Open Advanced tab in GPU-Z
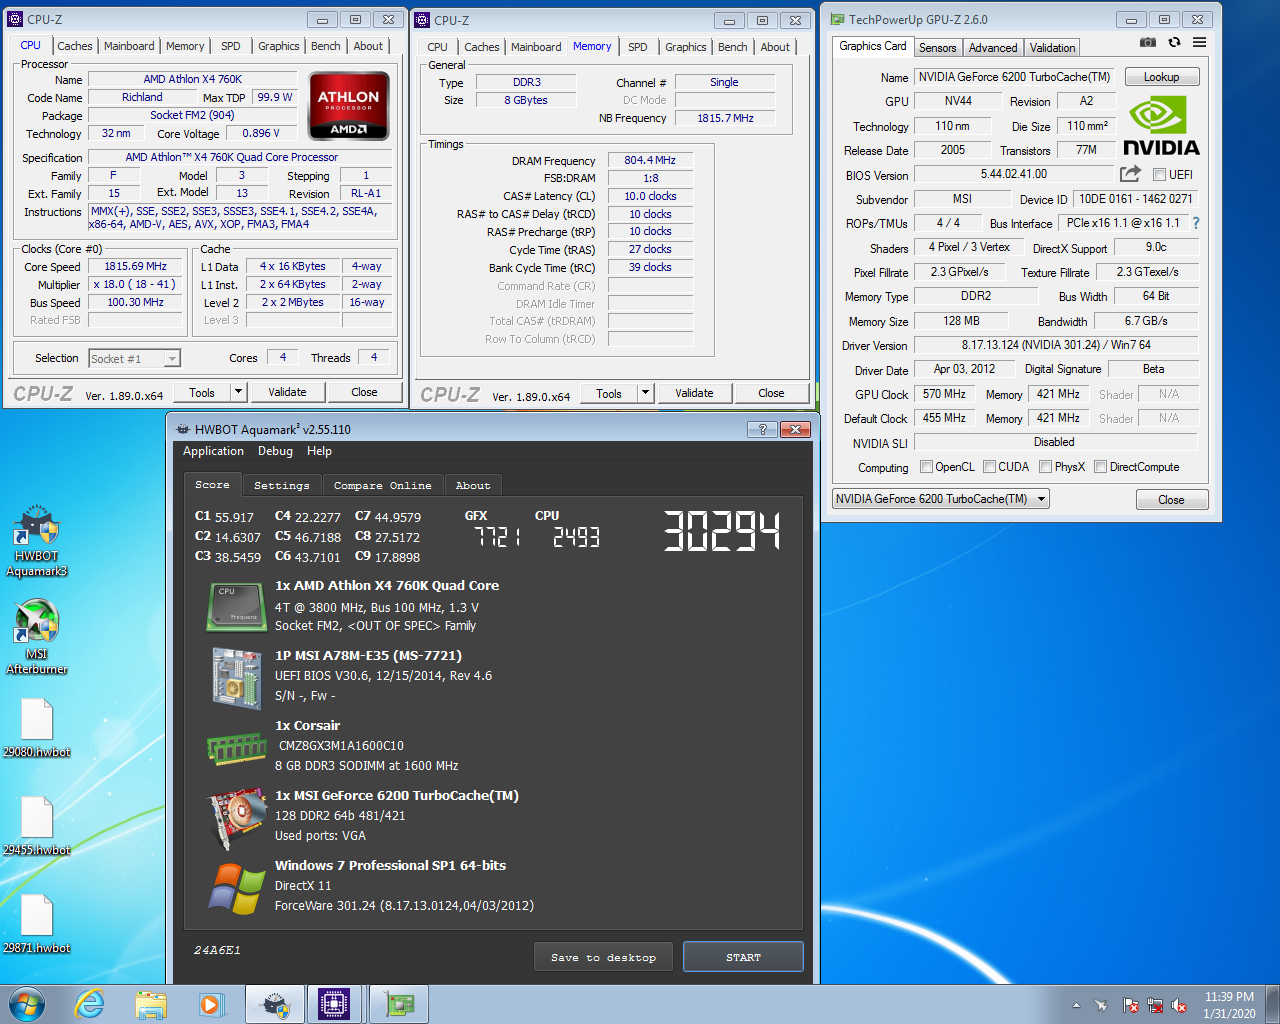1280x1024 pixels. [993, 48]
